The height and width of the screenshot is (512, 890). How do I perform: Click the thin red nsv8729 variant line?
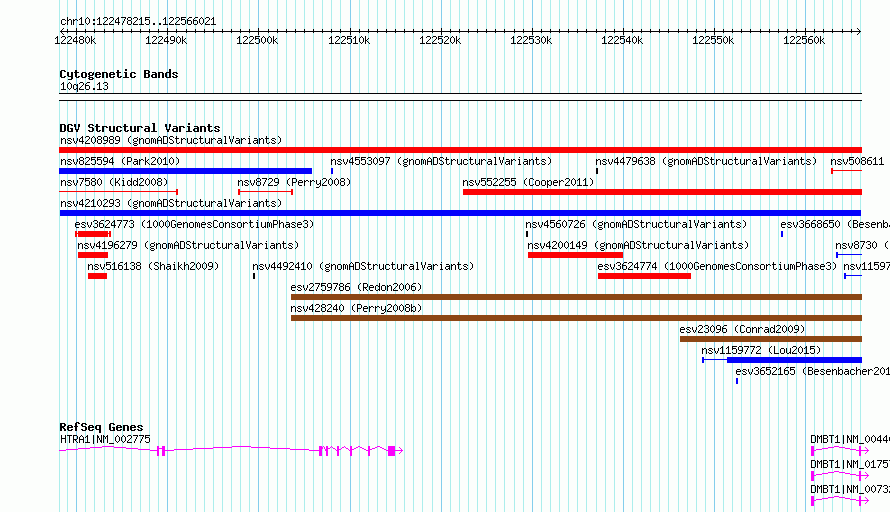pos(265,192)
